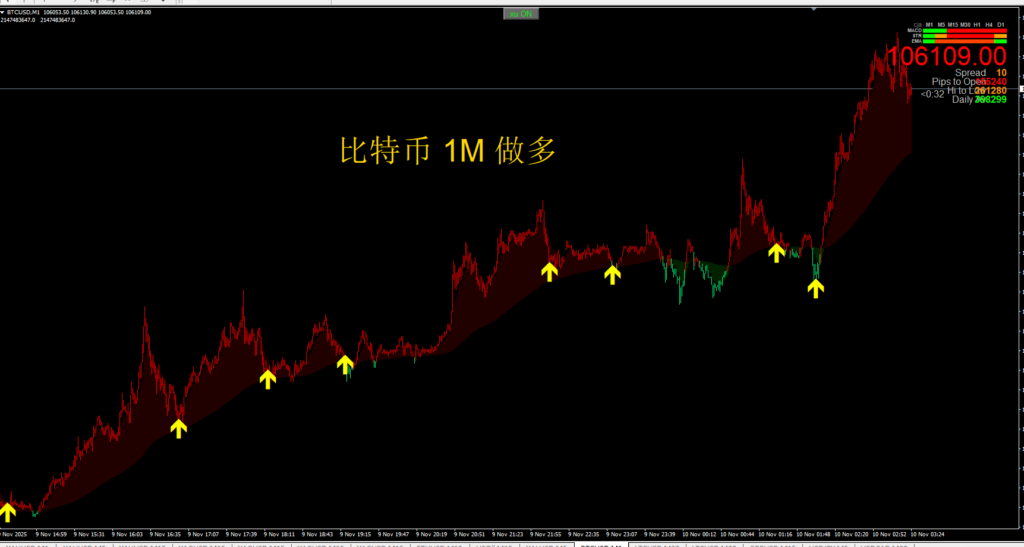Click the "<0:32" candle countdown timer
The width and height of the screenshot is (1024, 547).
pyautogui.click(x=932, y=94)
